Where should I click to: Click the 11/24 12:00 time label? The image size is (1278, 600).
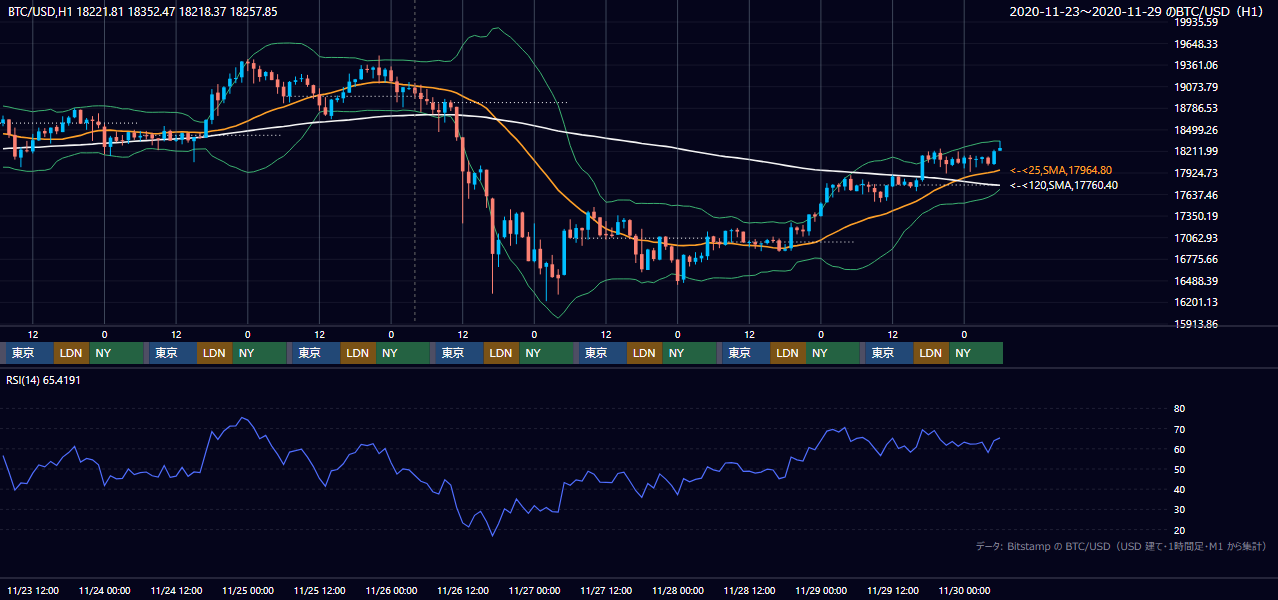[x=177, y=590]
